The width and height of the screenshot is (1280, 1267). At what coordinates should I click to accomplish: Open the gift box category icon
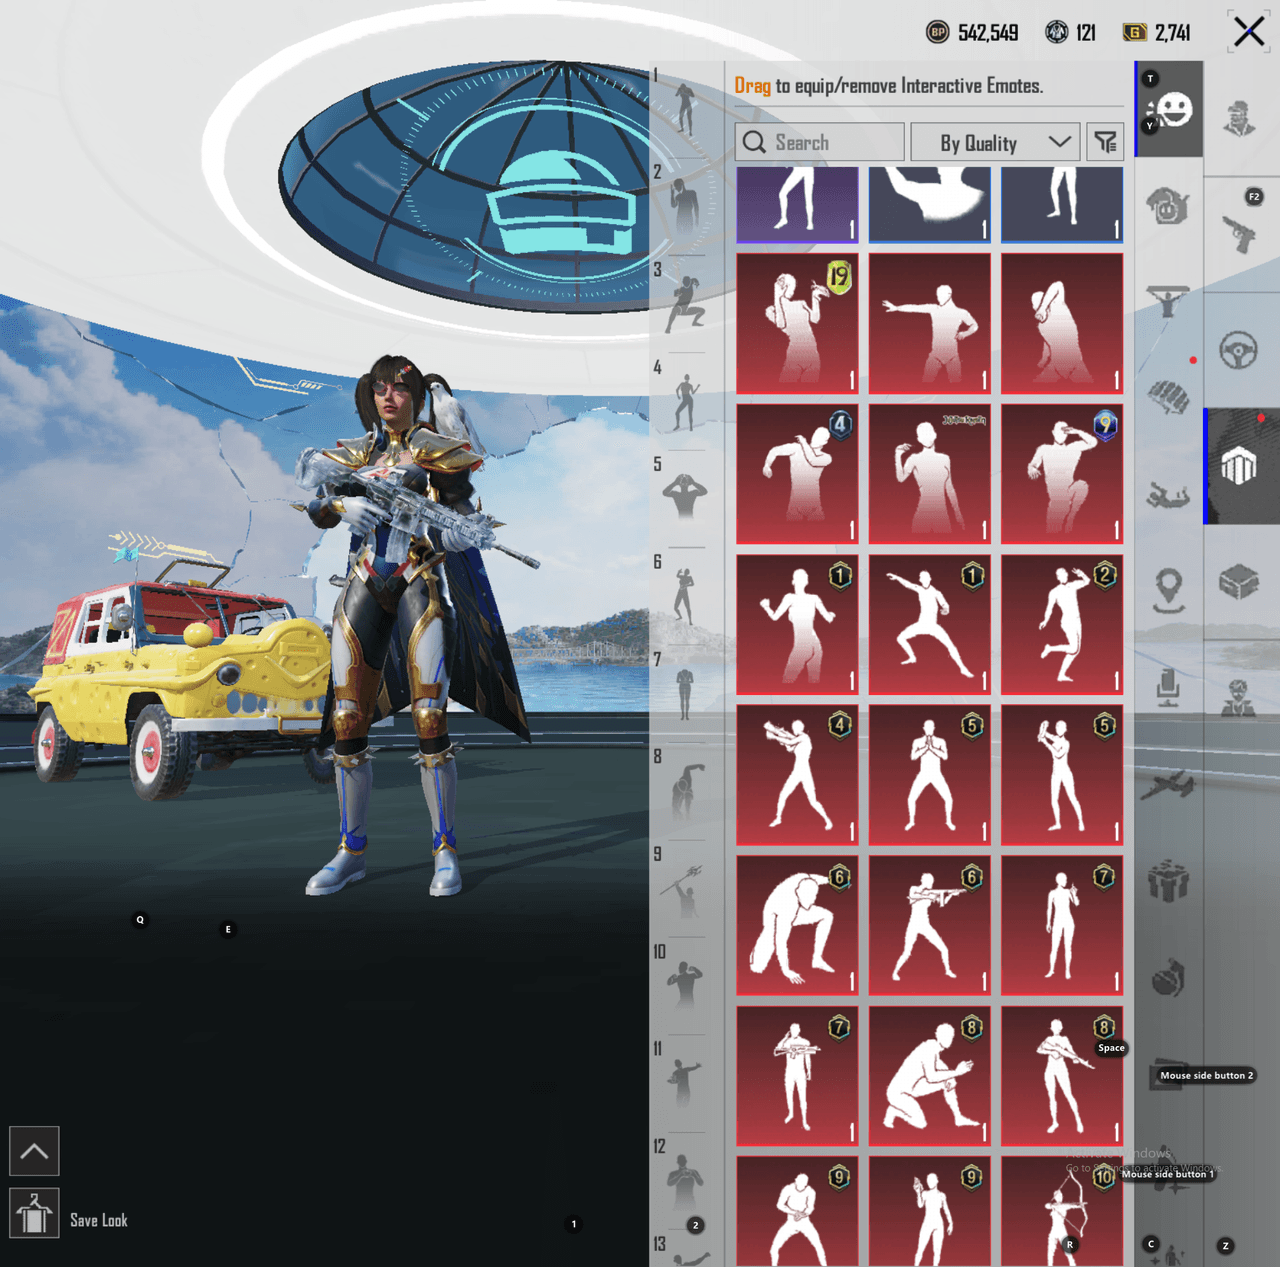(1168, 881)
